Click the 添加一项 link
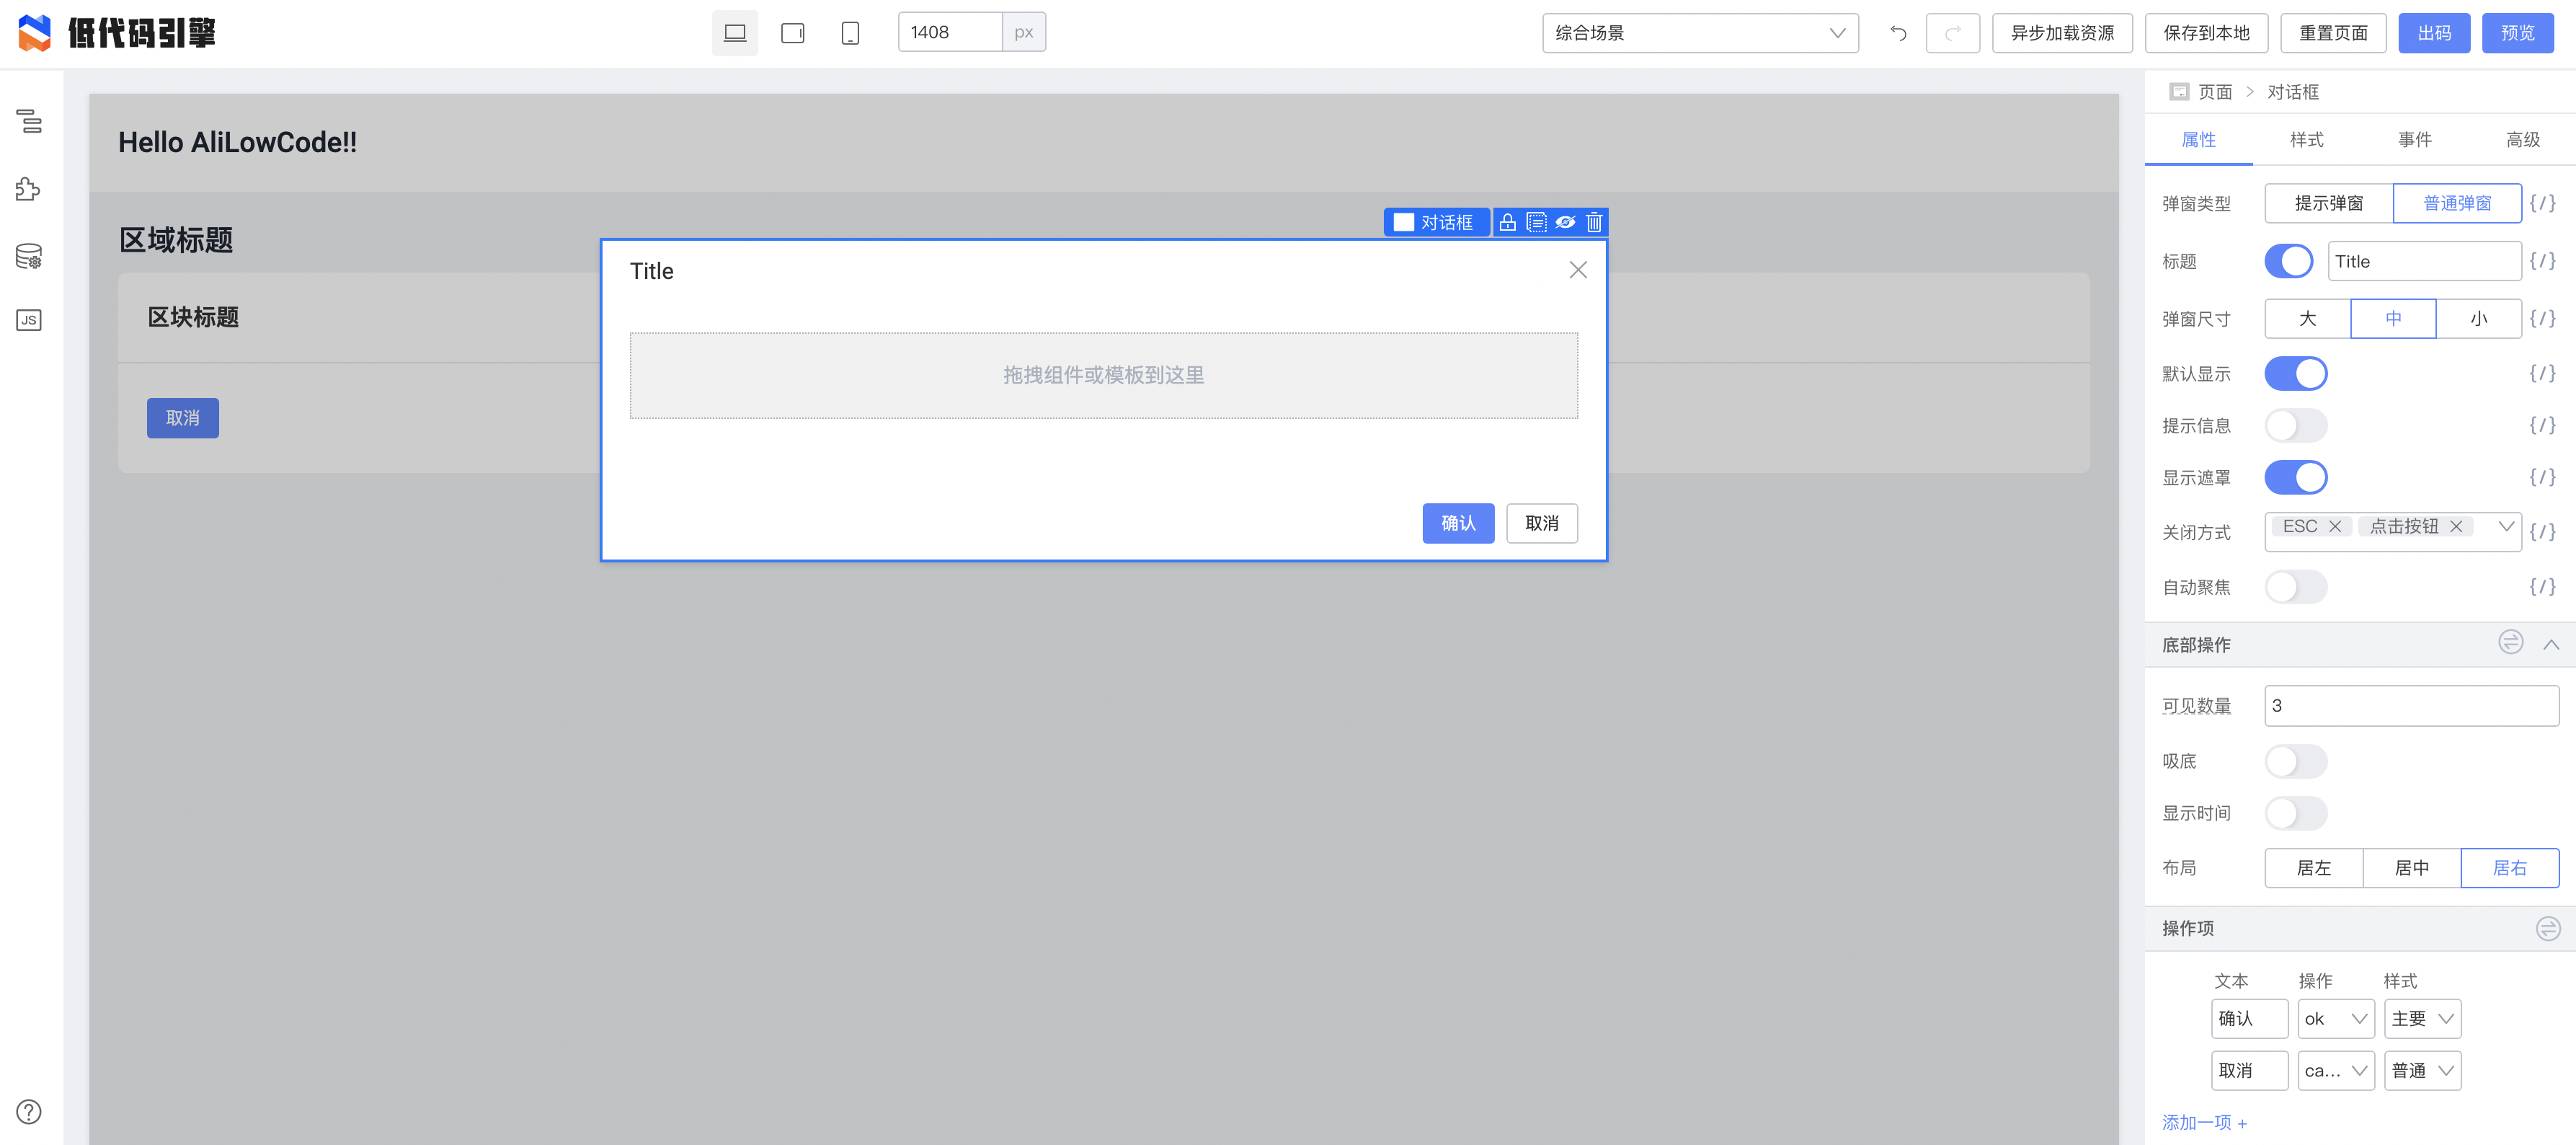The height and width of the screenshot is (1145, 2576). [x=2204, y=1123]
